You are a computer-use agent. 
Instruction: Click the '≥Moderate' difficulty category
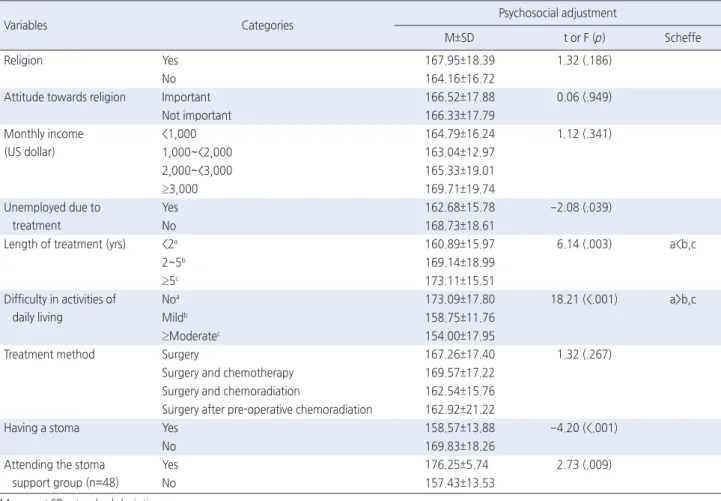tap(191, 336)
